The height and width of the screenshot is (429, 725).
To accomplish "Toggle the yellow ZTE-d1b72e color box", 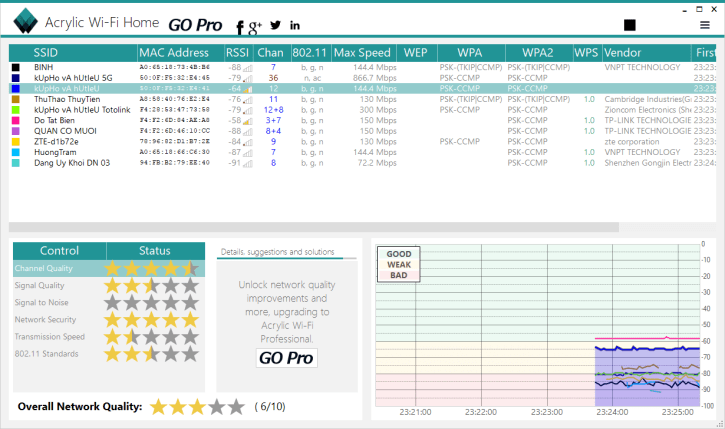I will [x=16, y=142].
